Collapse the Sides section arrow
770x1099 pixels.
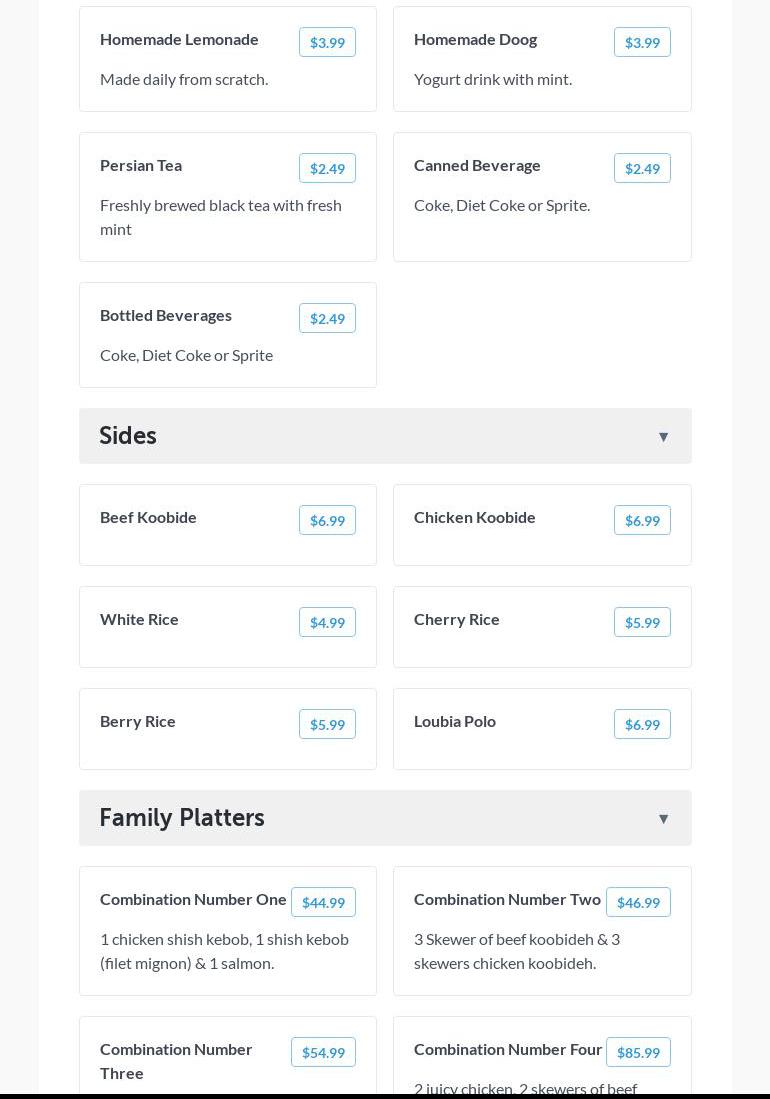(663, 437)
